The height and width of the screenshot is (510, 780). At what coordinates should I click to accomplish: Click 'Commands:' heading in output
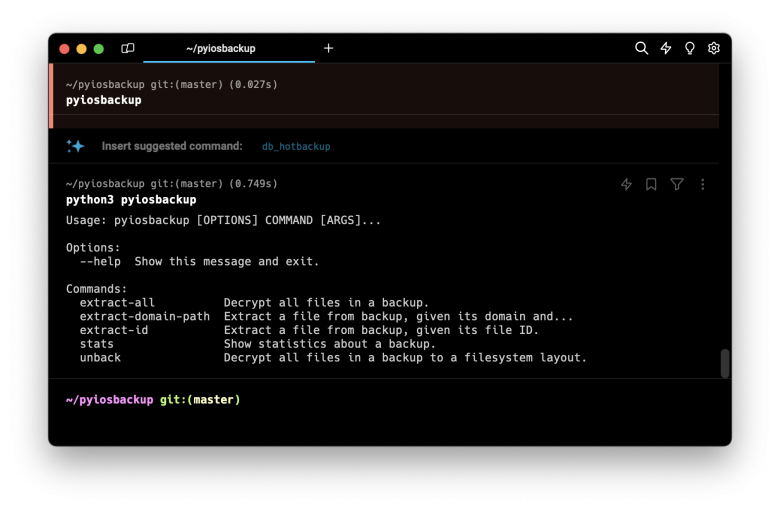tap(97, 289)
